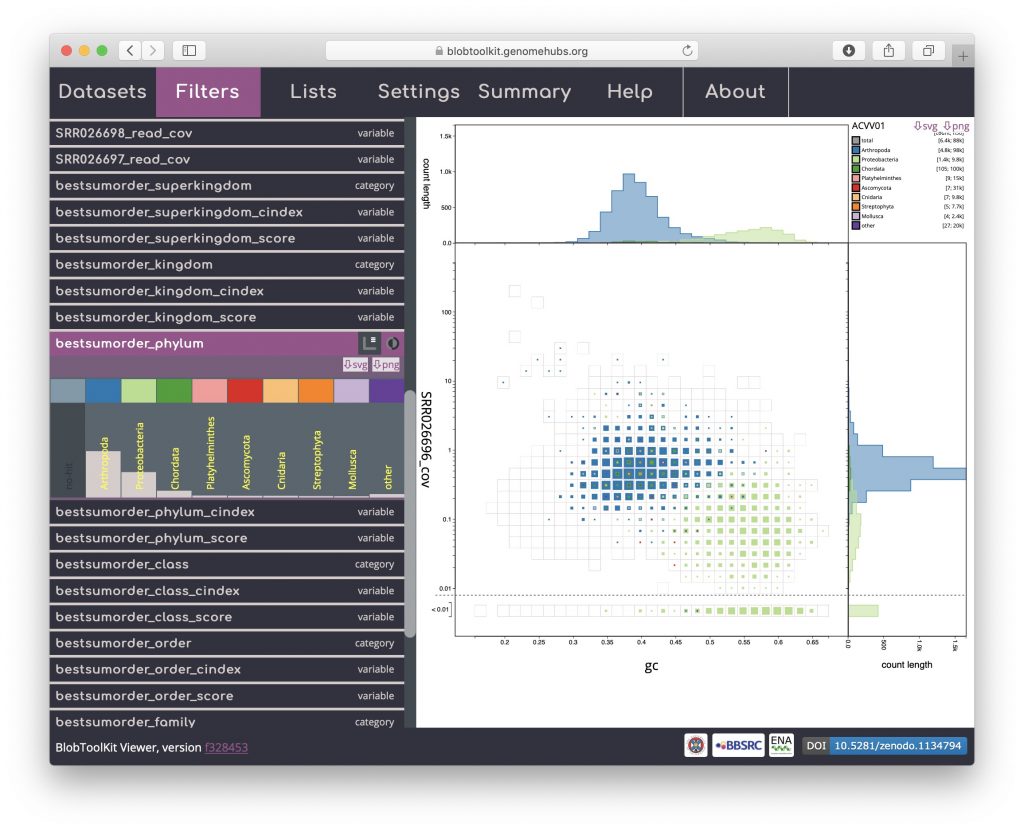The height and width of the screenshot is (831, 1024).
Task: Expand the bestsumorder_class field
Action: pyautogui.click(x=227, y=564)
